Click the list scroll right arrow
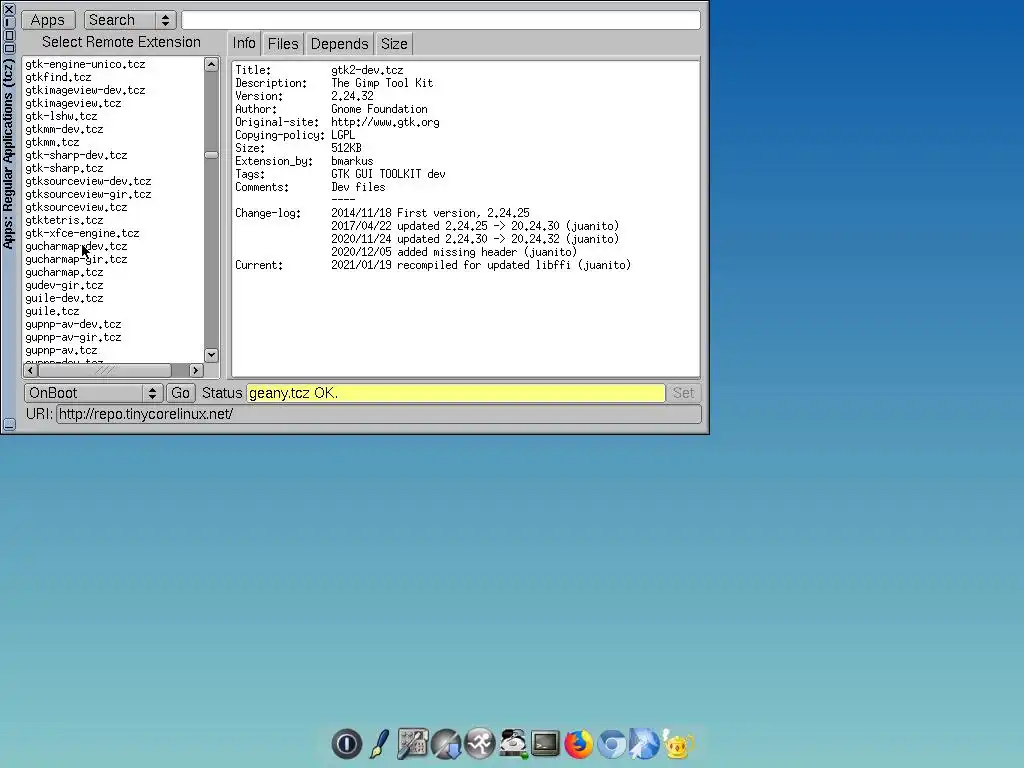 (x=195, y=370)
